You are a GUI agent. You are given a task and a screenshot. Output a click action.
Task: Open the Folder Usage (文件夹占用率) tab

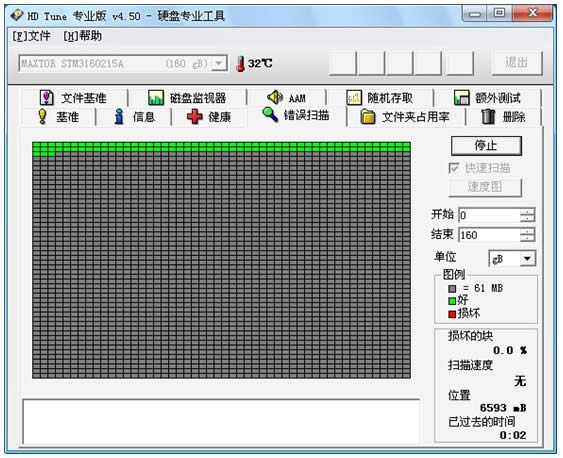pyautogui.click(x=405, y=117)
